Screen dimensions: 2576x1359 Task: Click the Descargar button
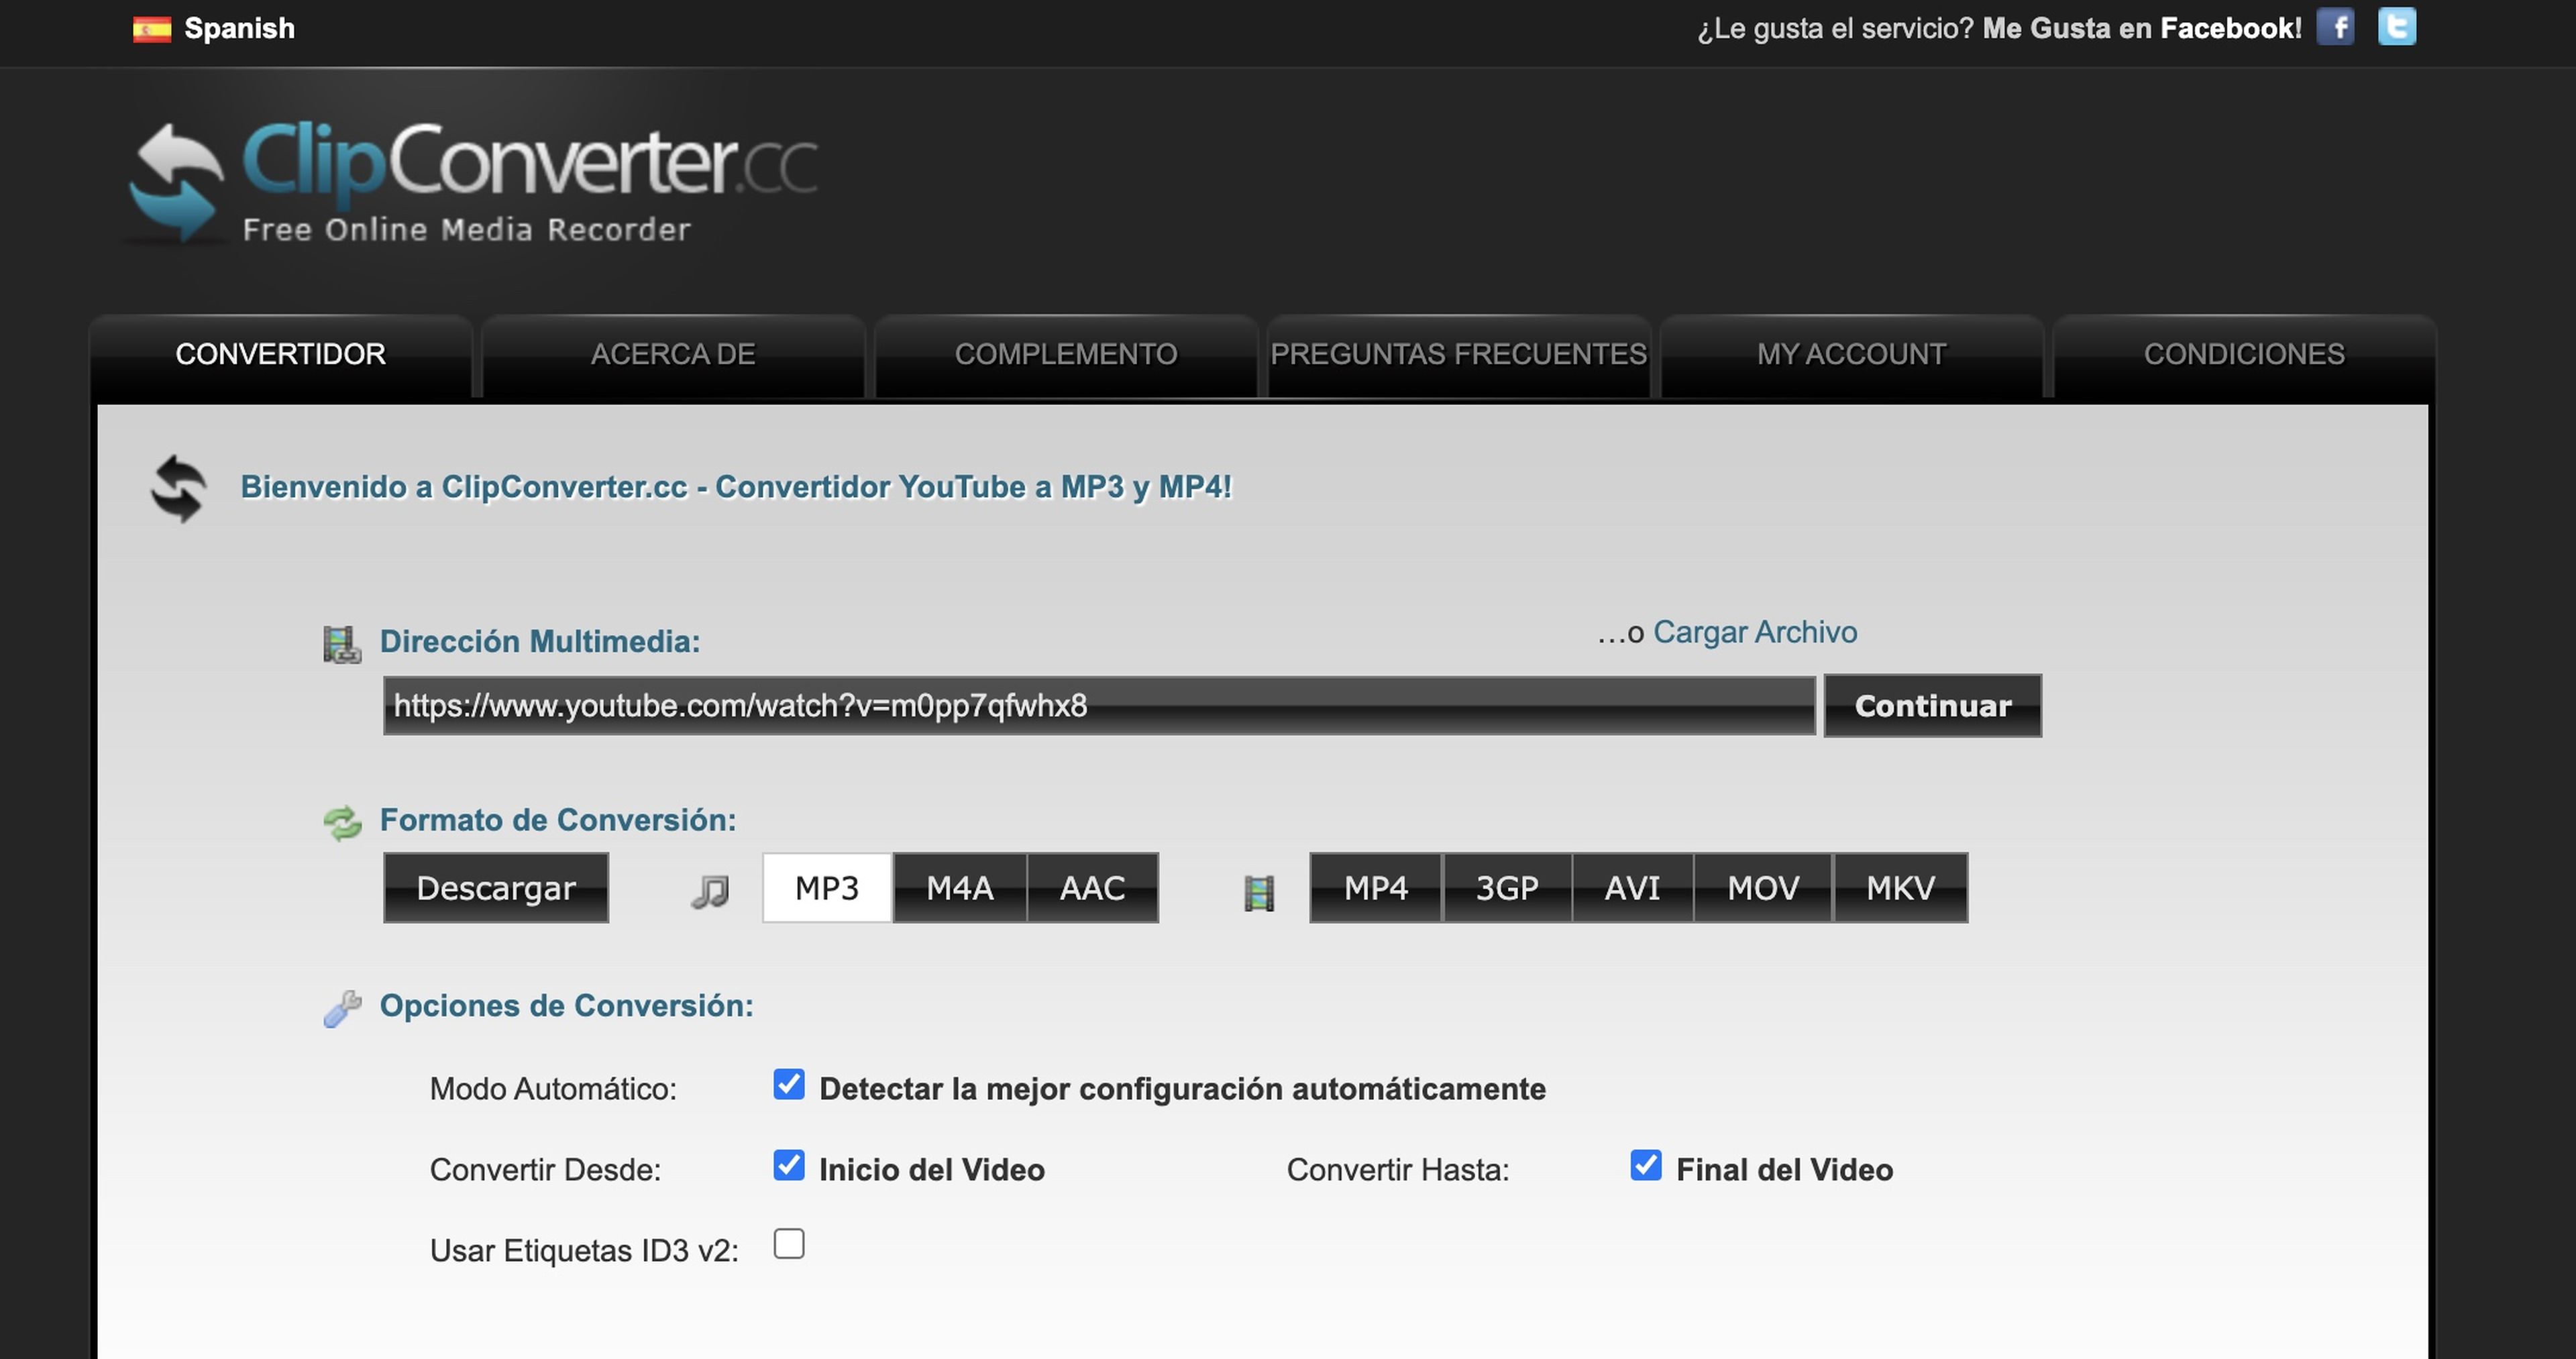point(496,888)
